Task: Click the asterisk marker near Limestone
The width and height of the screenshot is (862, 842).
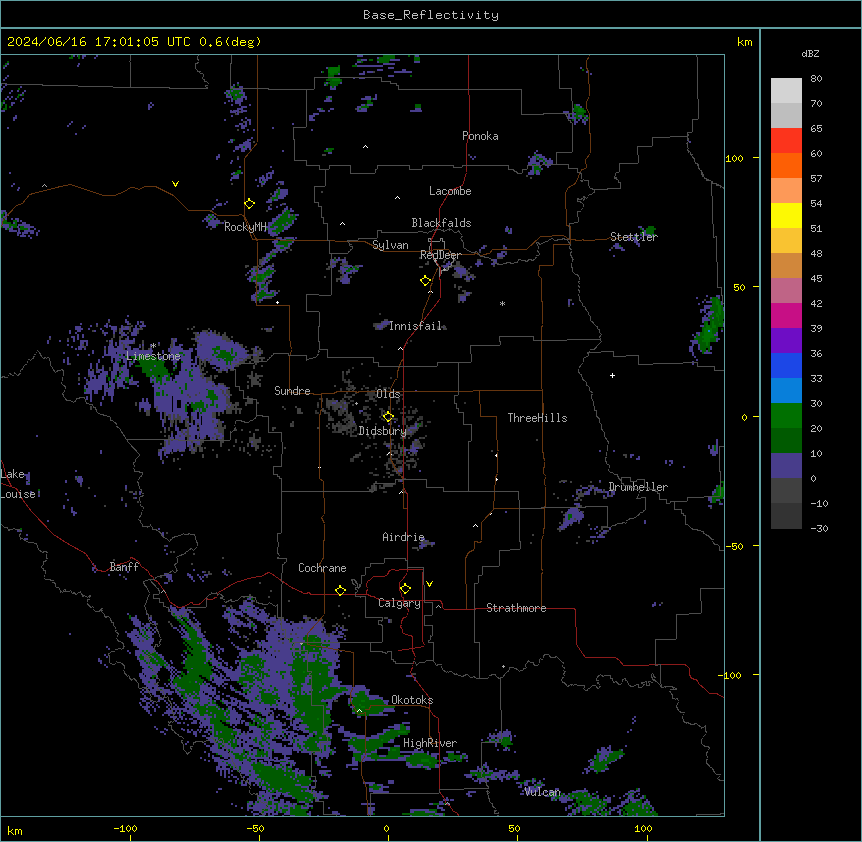Action: click(x=153, y=346)
